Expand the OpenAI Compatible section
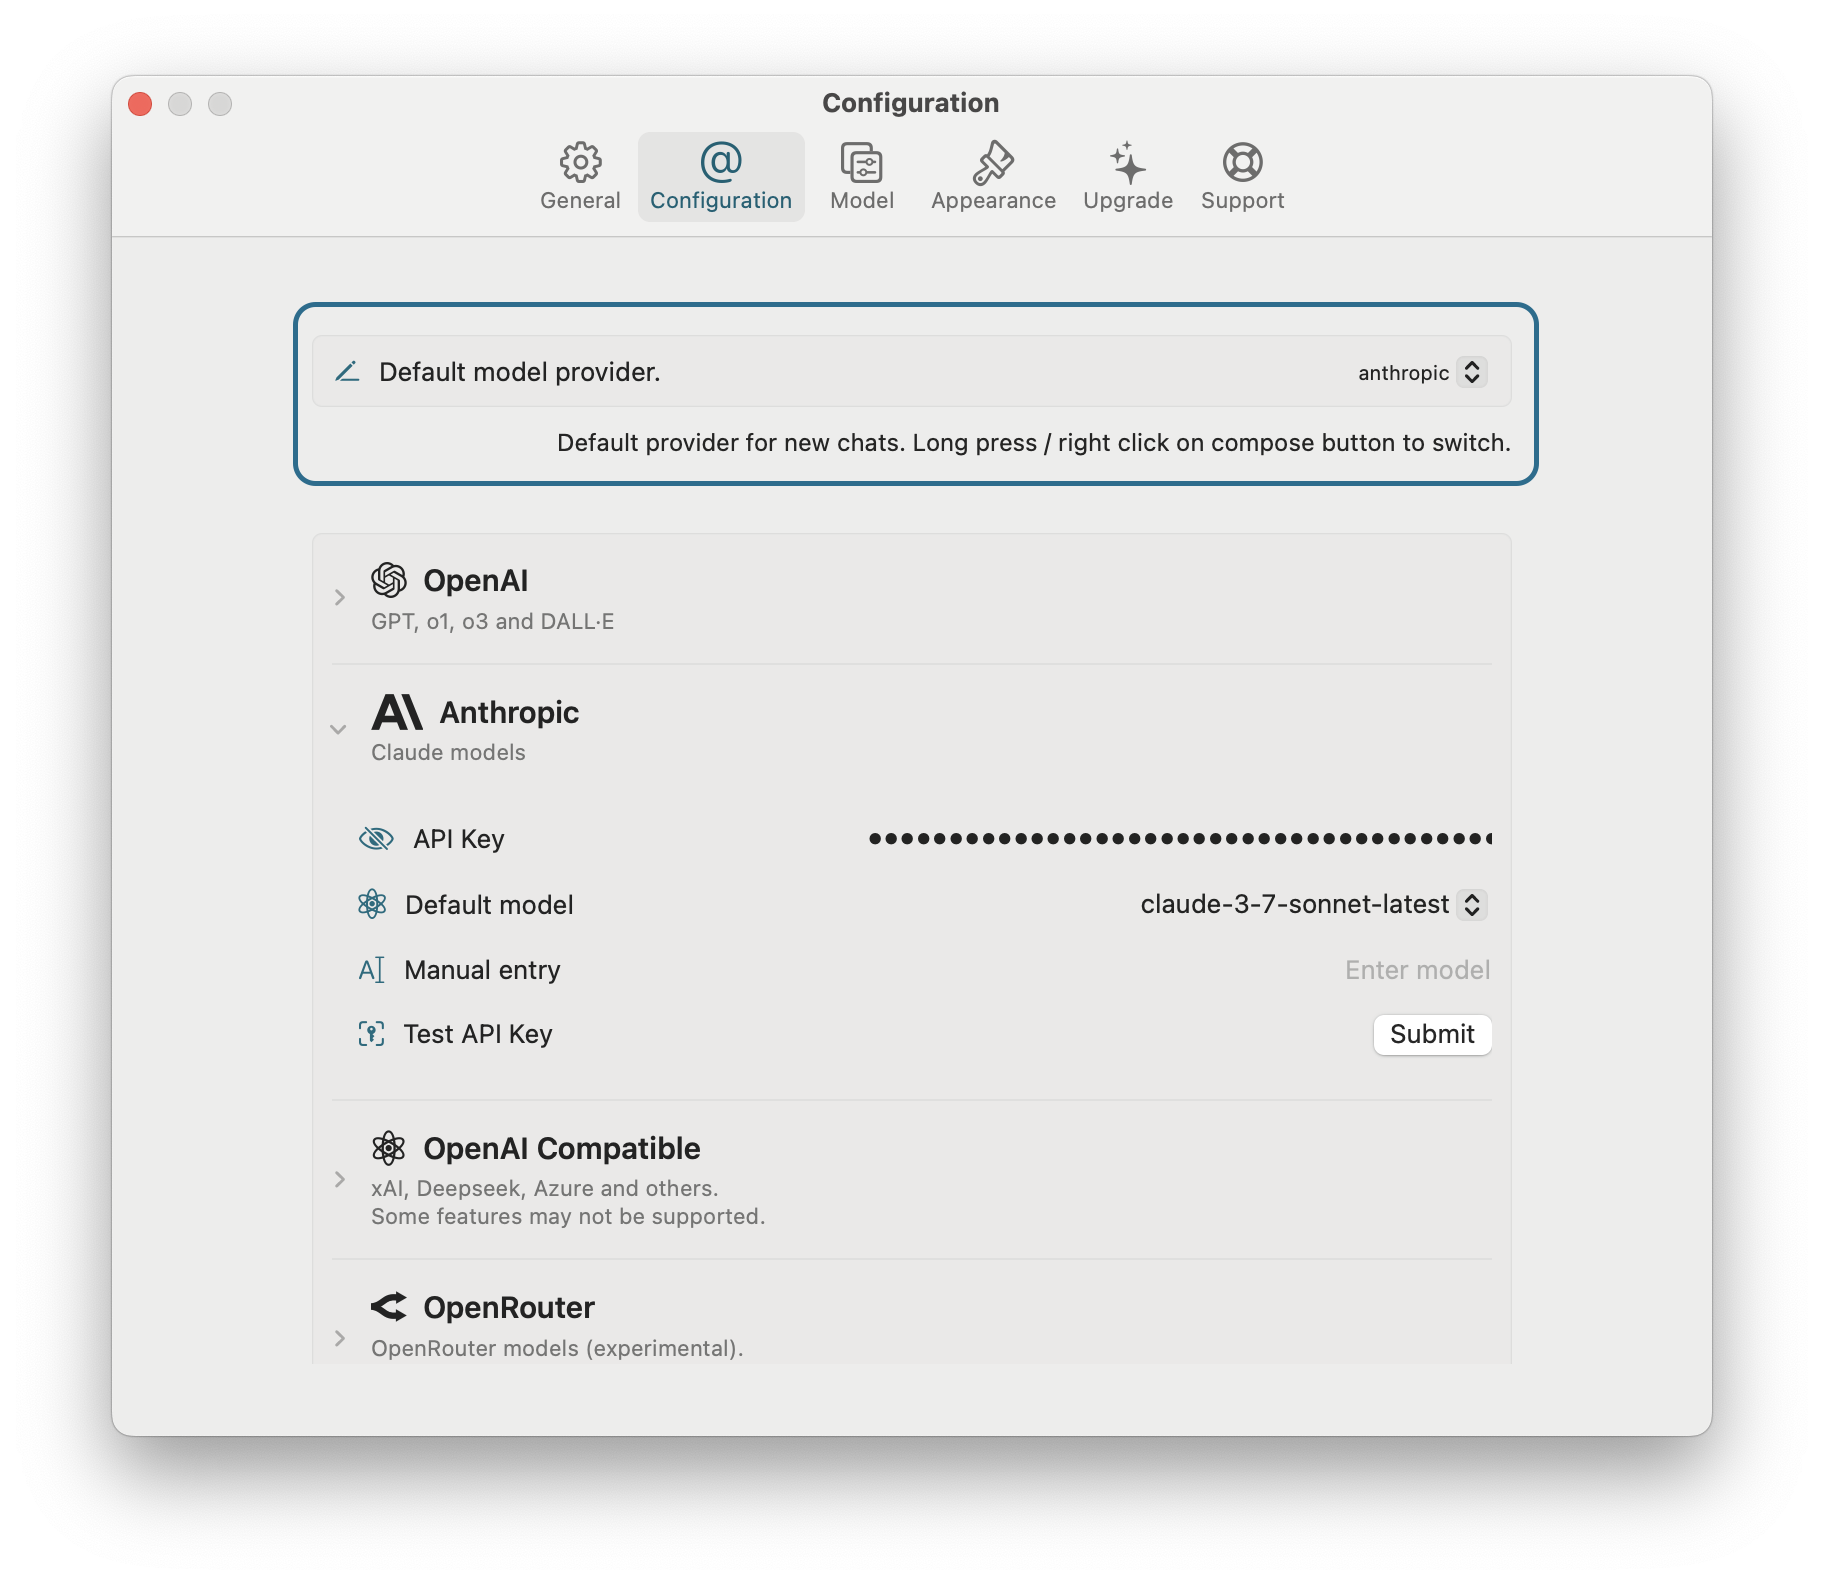 (x=339, y=1179)
